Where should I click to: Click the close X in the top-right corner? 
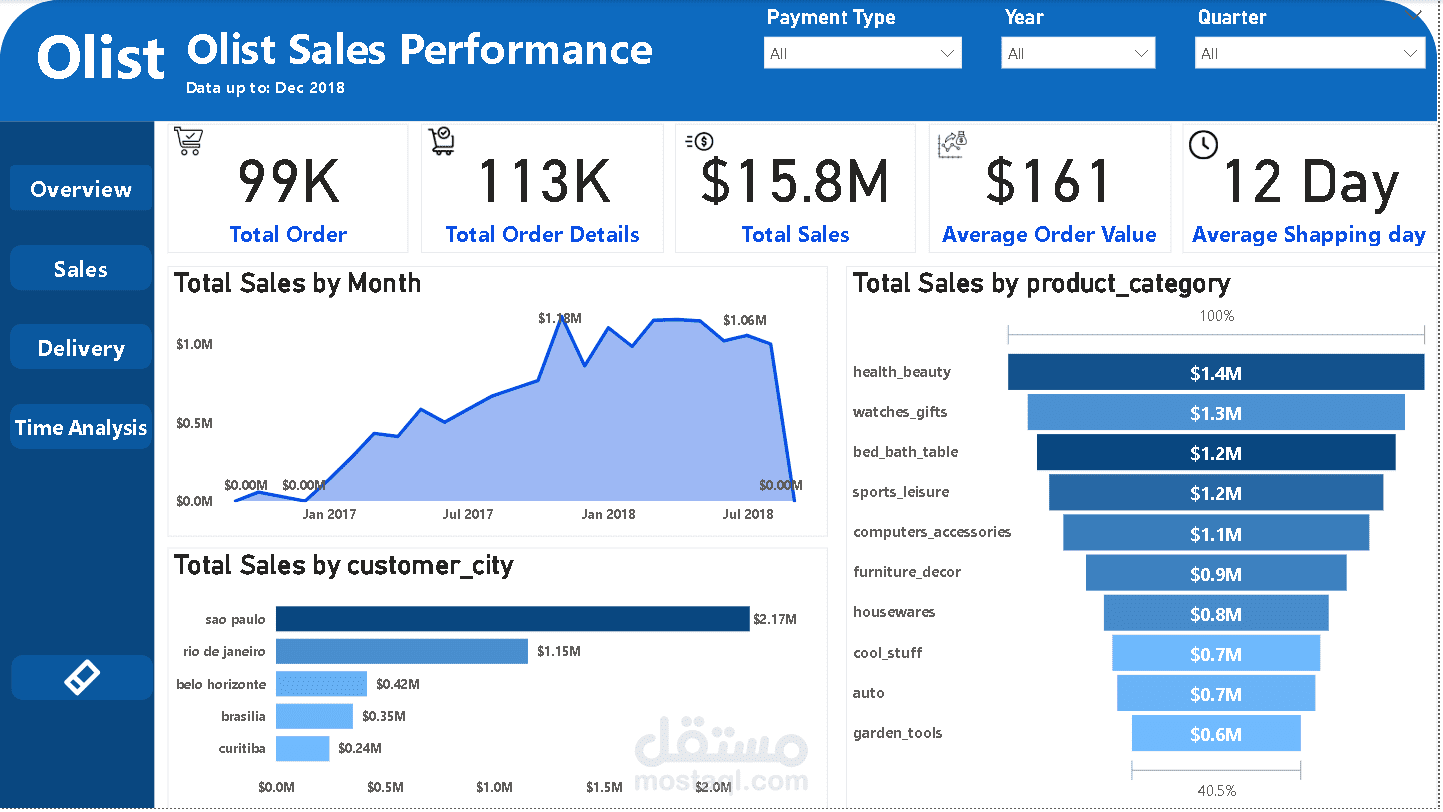click(x=1415, y=16)
